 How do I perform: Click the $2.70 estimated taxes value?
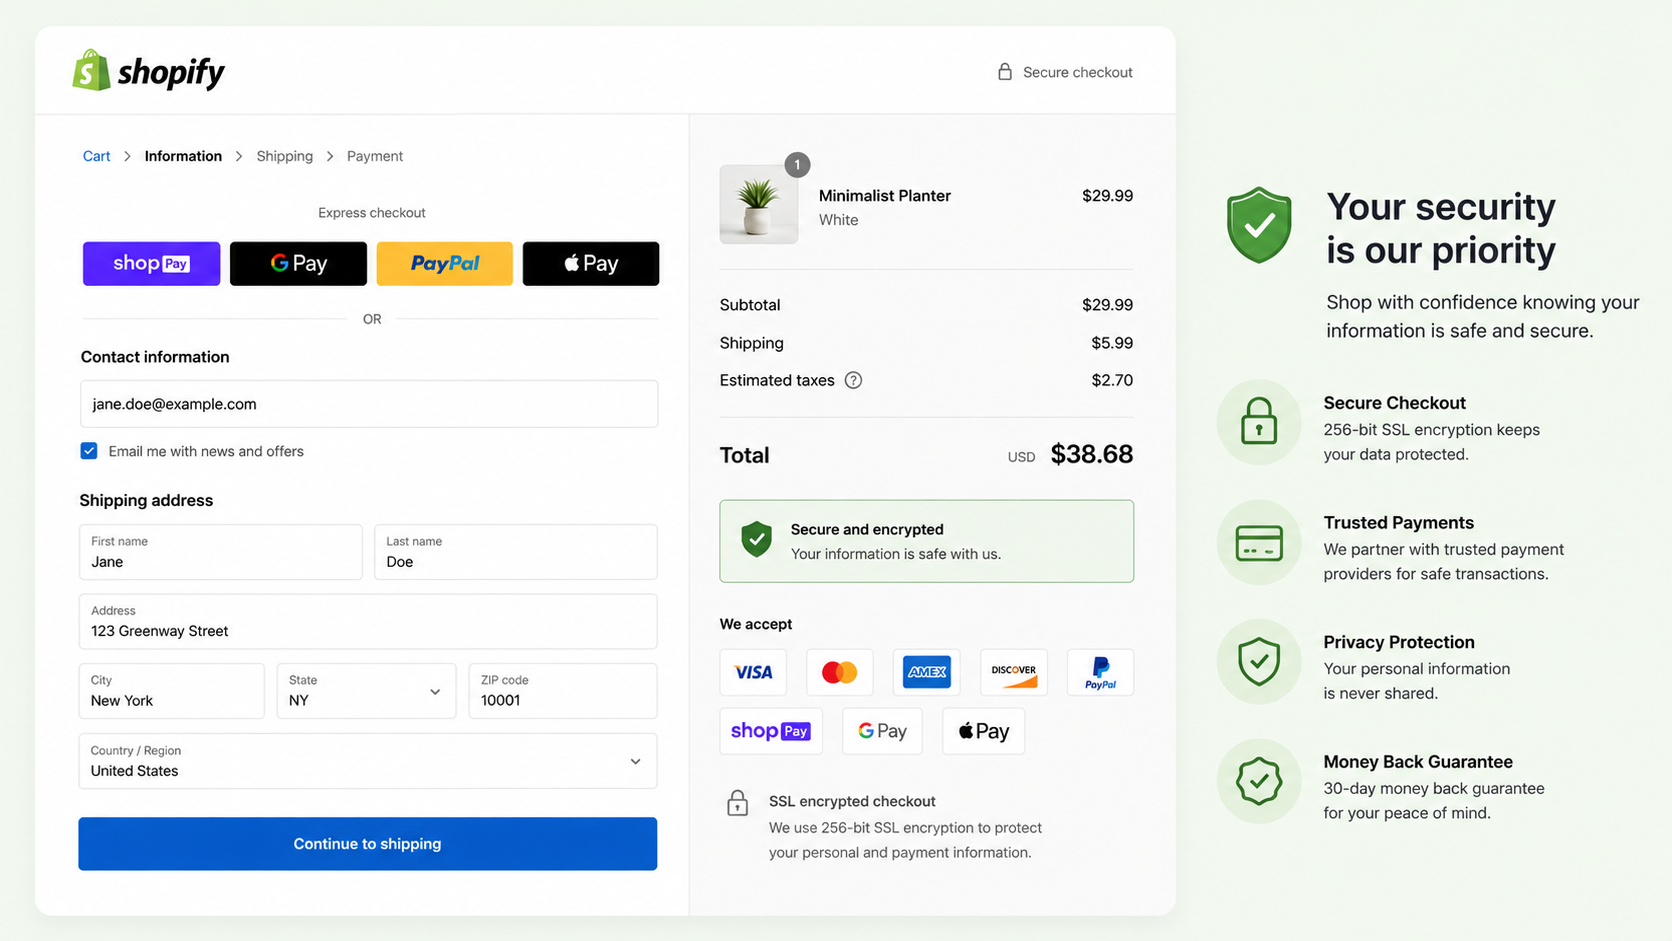[x=1112, y=380]
